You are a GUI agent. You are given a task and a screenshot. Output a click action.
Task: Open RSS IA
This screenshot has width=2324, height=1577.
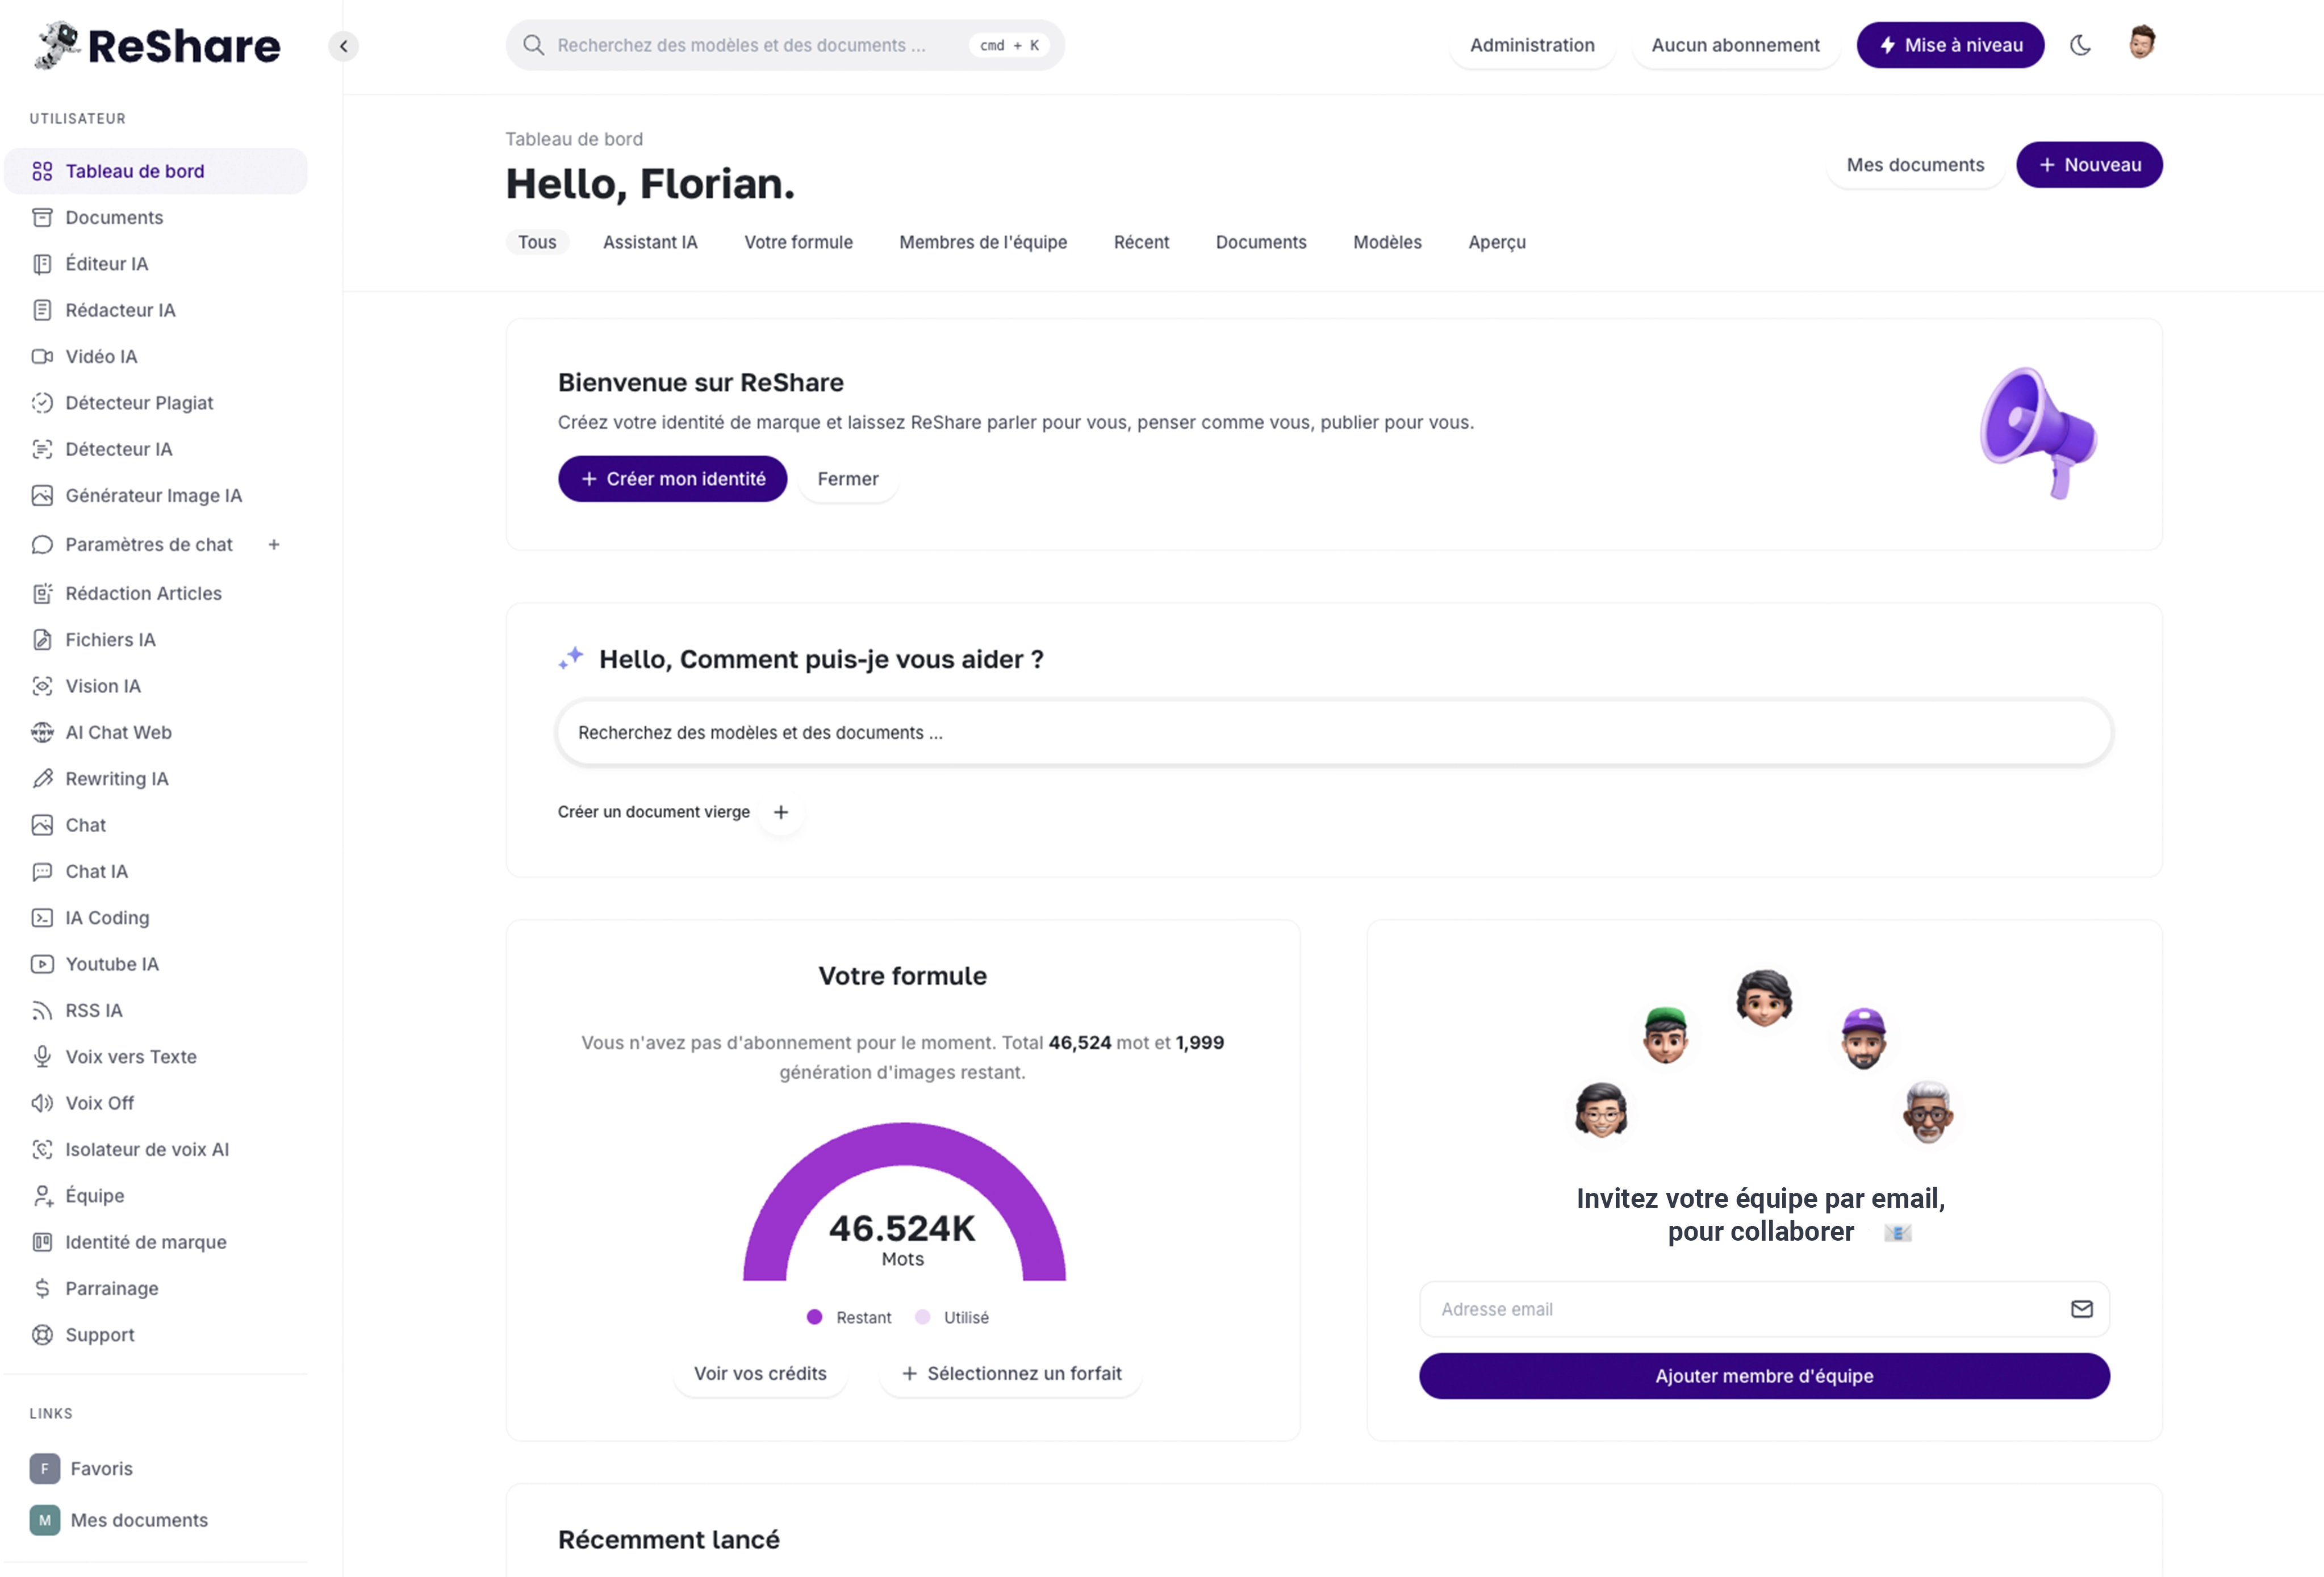click(x=155, y=1010)
